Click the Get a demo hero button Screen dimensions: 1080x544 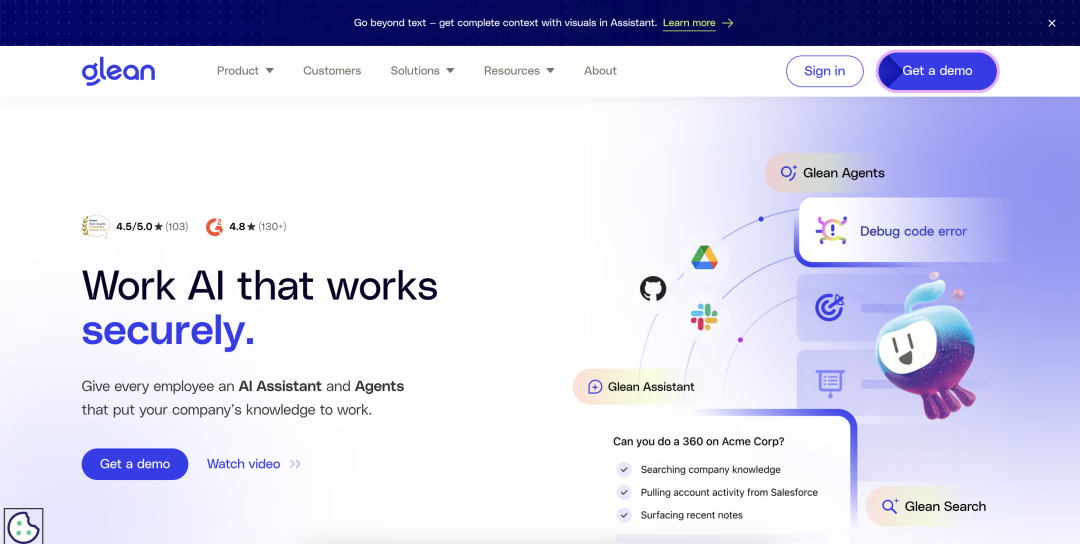pos(135,464)
